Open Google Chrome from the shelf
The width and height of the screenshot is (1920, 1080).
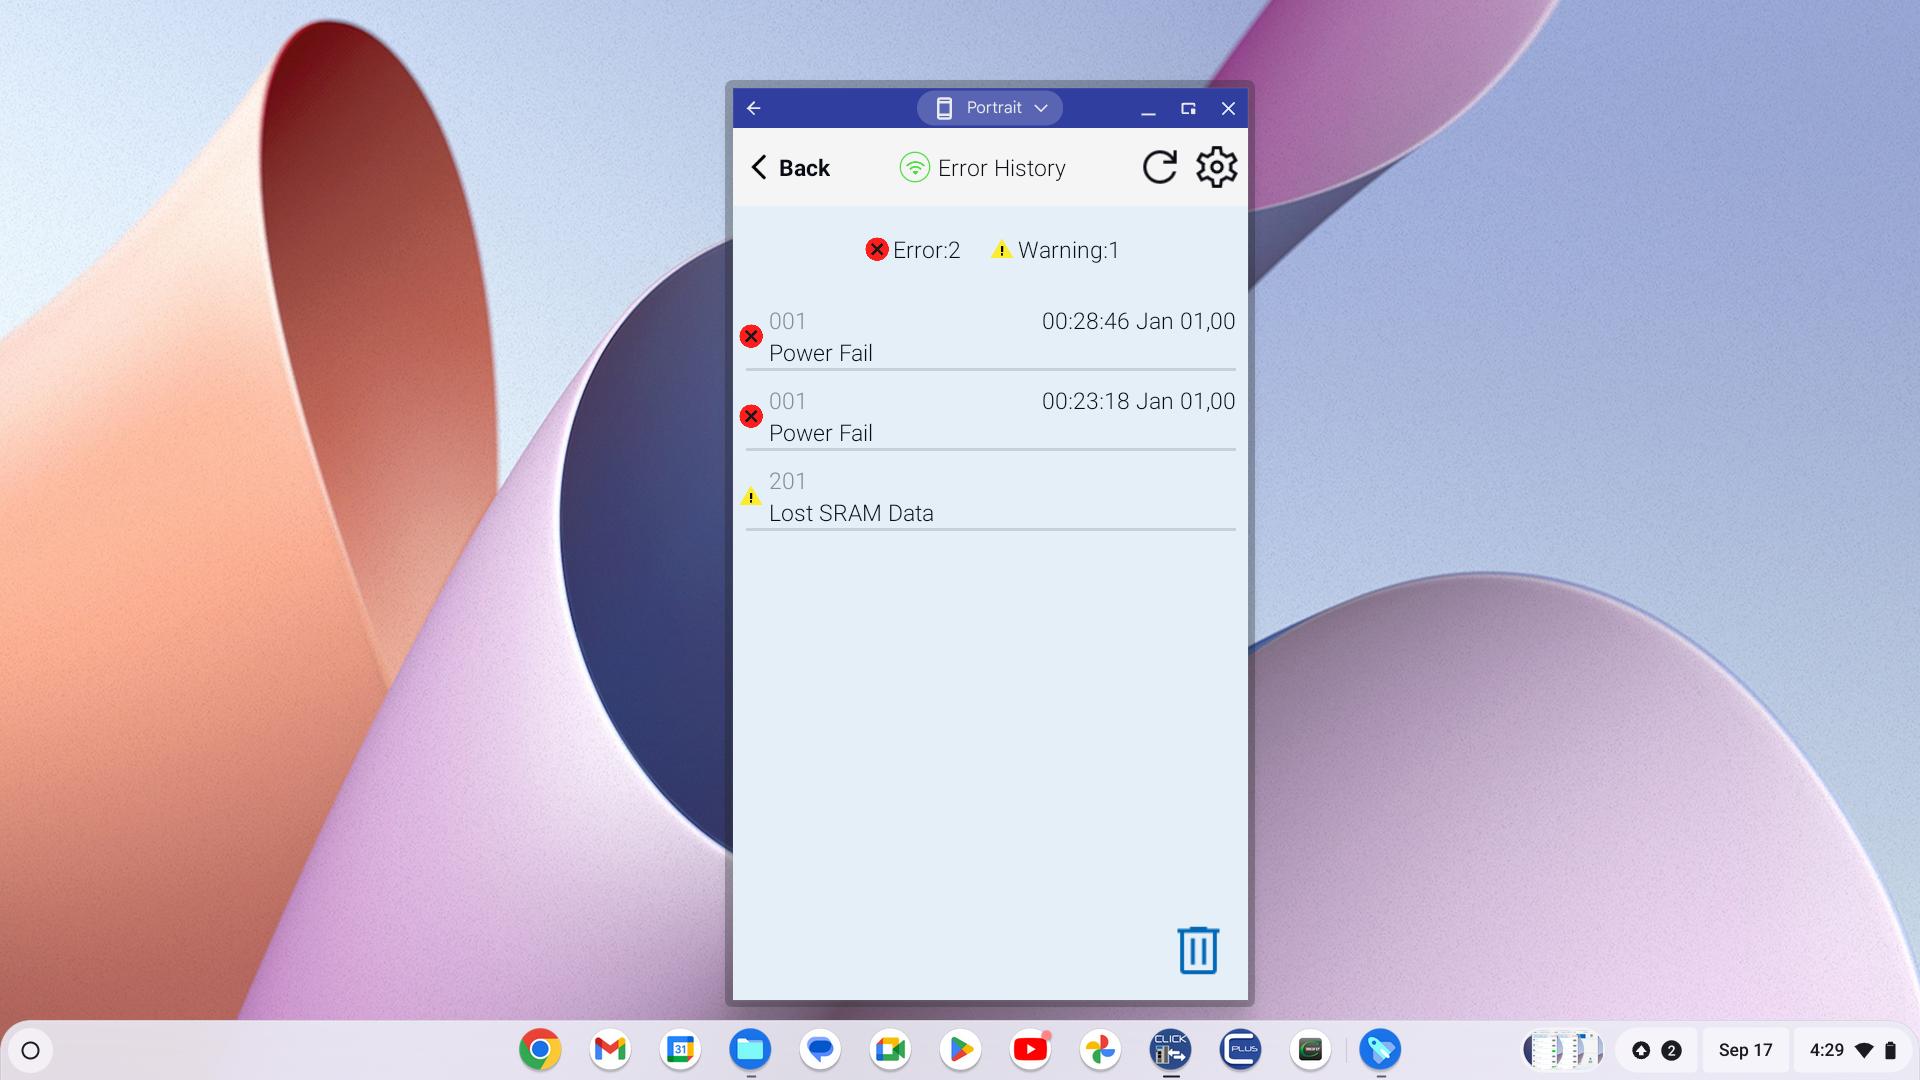pyautogui.click(x=540, y=1050)
